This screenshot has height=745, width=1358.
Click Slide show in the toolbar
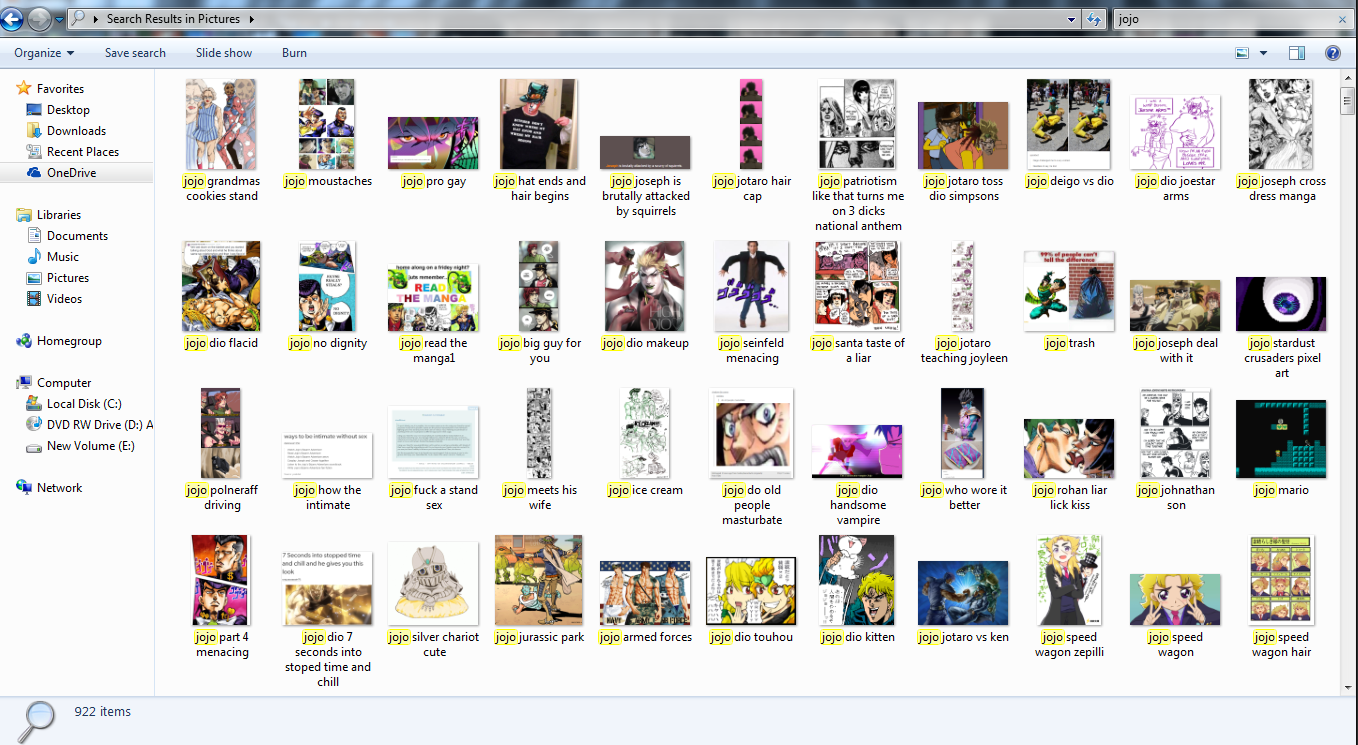tap(224, 53)
